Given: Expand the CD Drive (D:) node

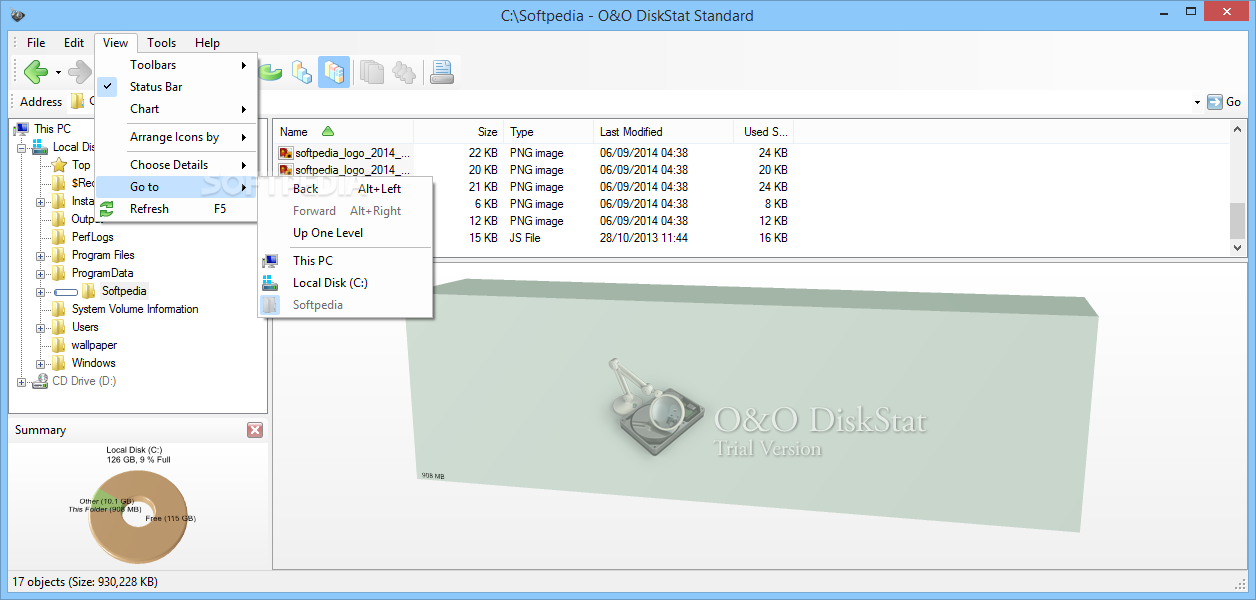Looking at the screenshot, I should [22, 381].
